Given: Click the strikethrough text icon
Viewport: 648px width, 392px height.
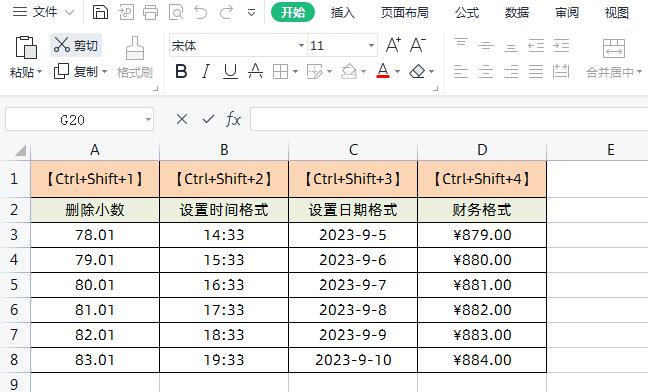Looking at the screenshot, I should pos(255,71).
